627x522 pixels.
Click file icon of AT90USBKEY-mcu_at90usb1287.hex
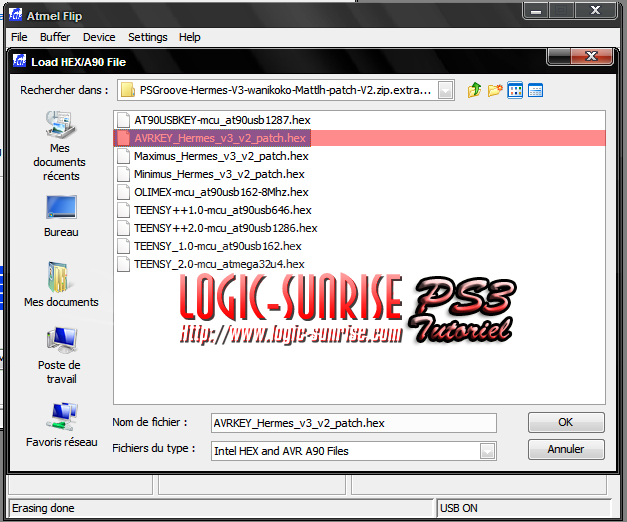click(x=124, y=120)
